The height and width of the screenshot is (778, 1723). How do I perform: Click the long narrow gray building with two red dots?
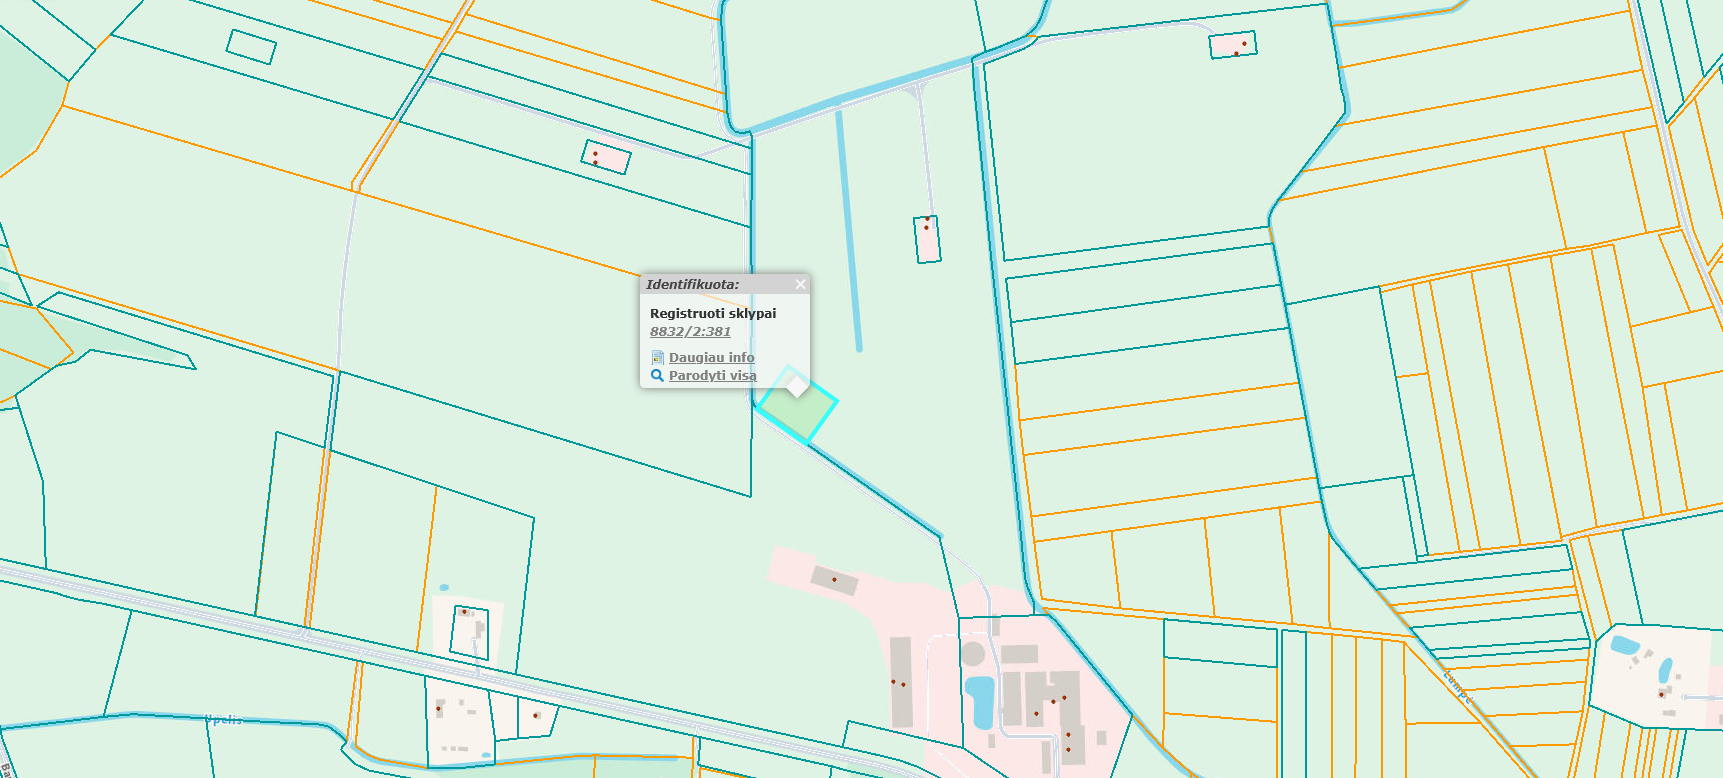[x=901, y=682]
